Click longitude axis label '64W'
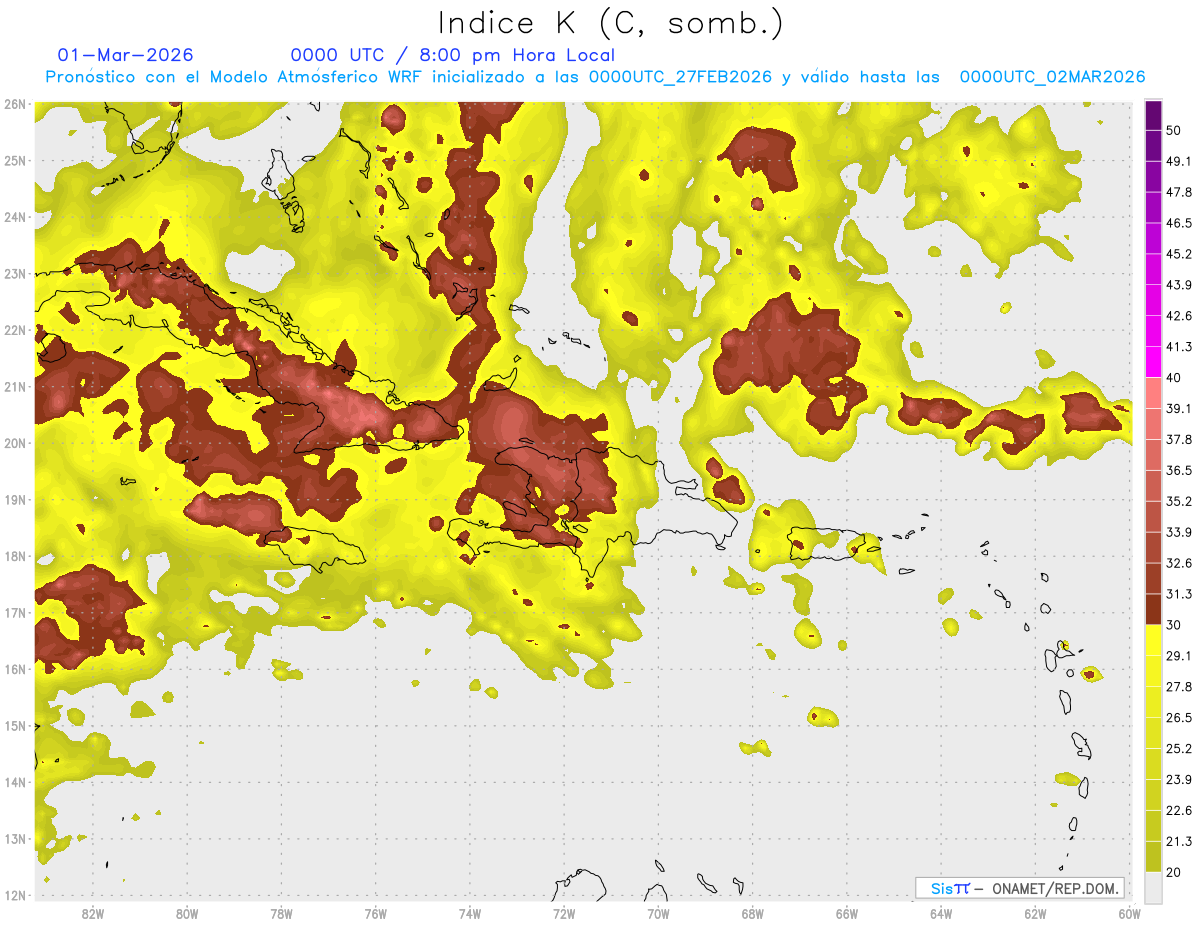The image size is (1200, 927). click(x=941, y=913)
